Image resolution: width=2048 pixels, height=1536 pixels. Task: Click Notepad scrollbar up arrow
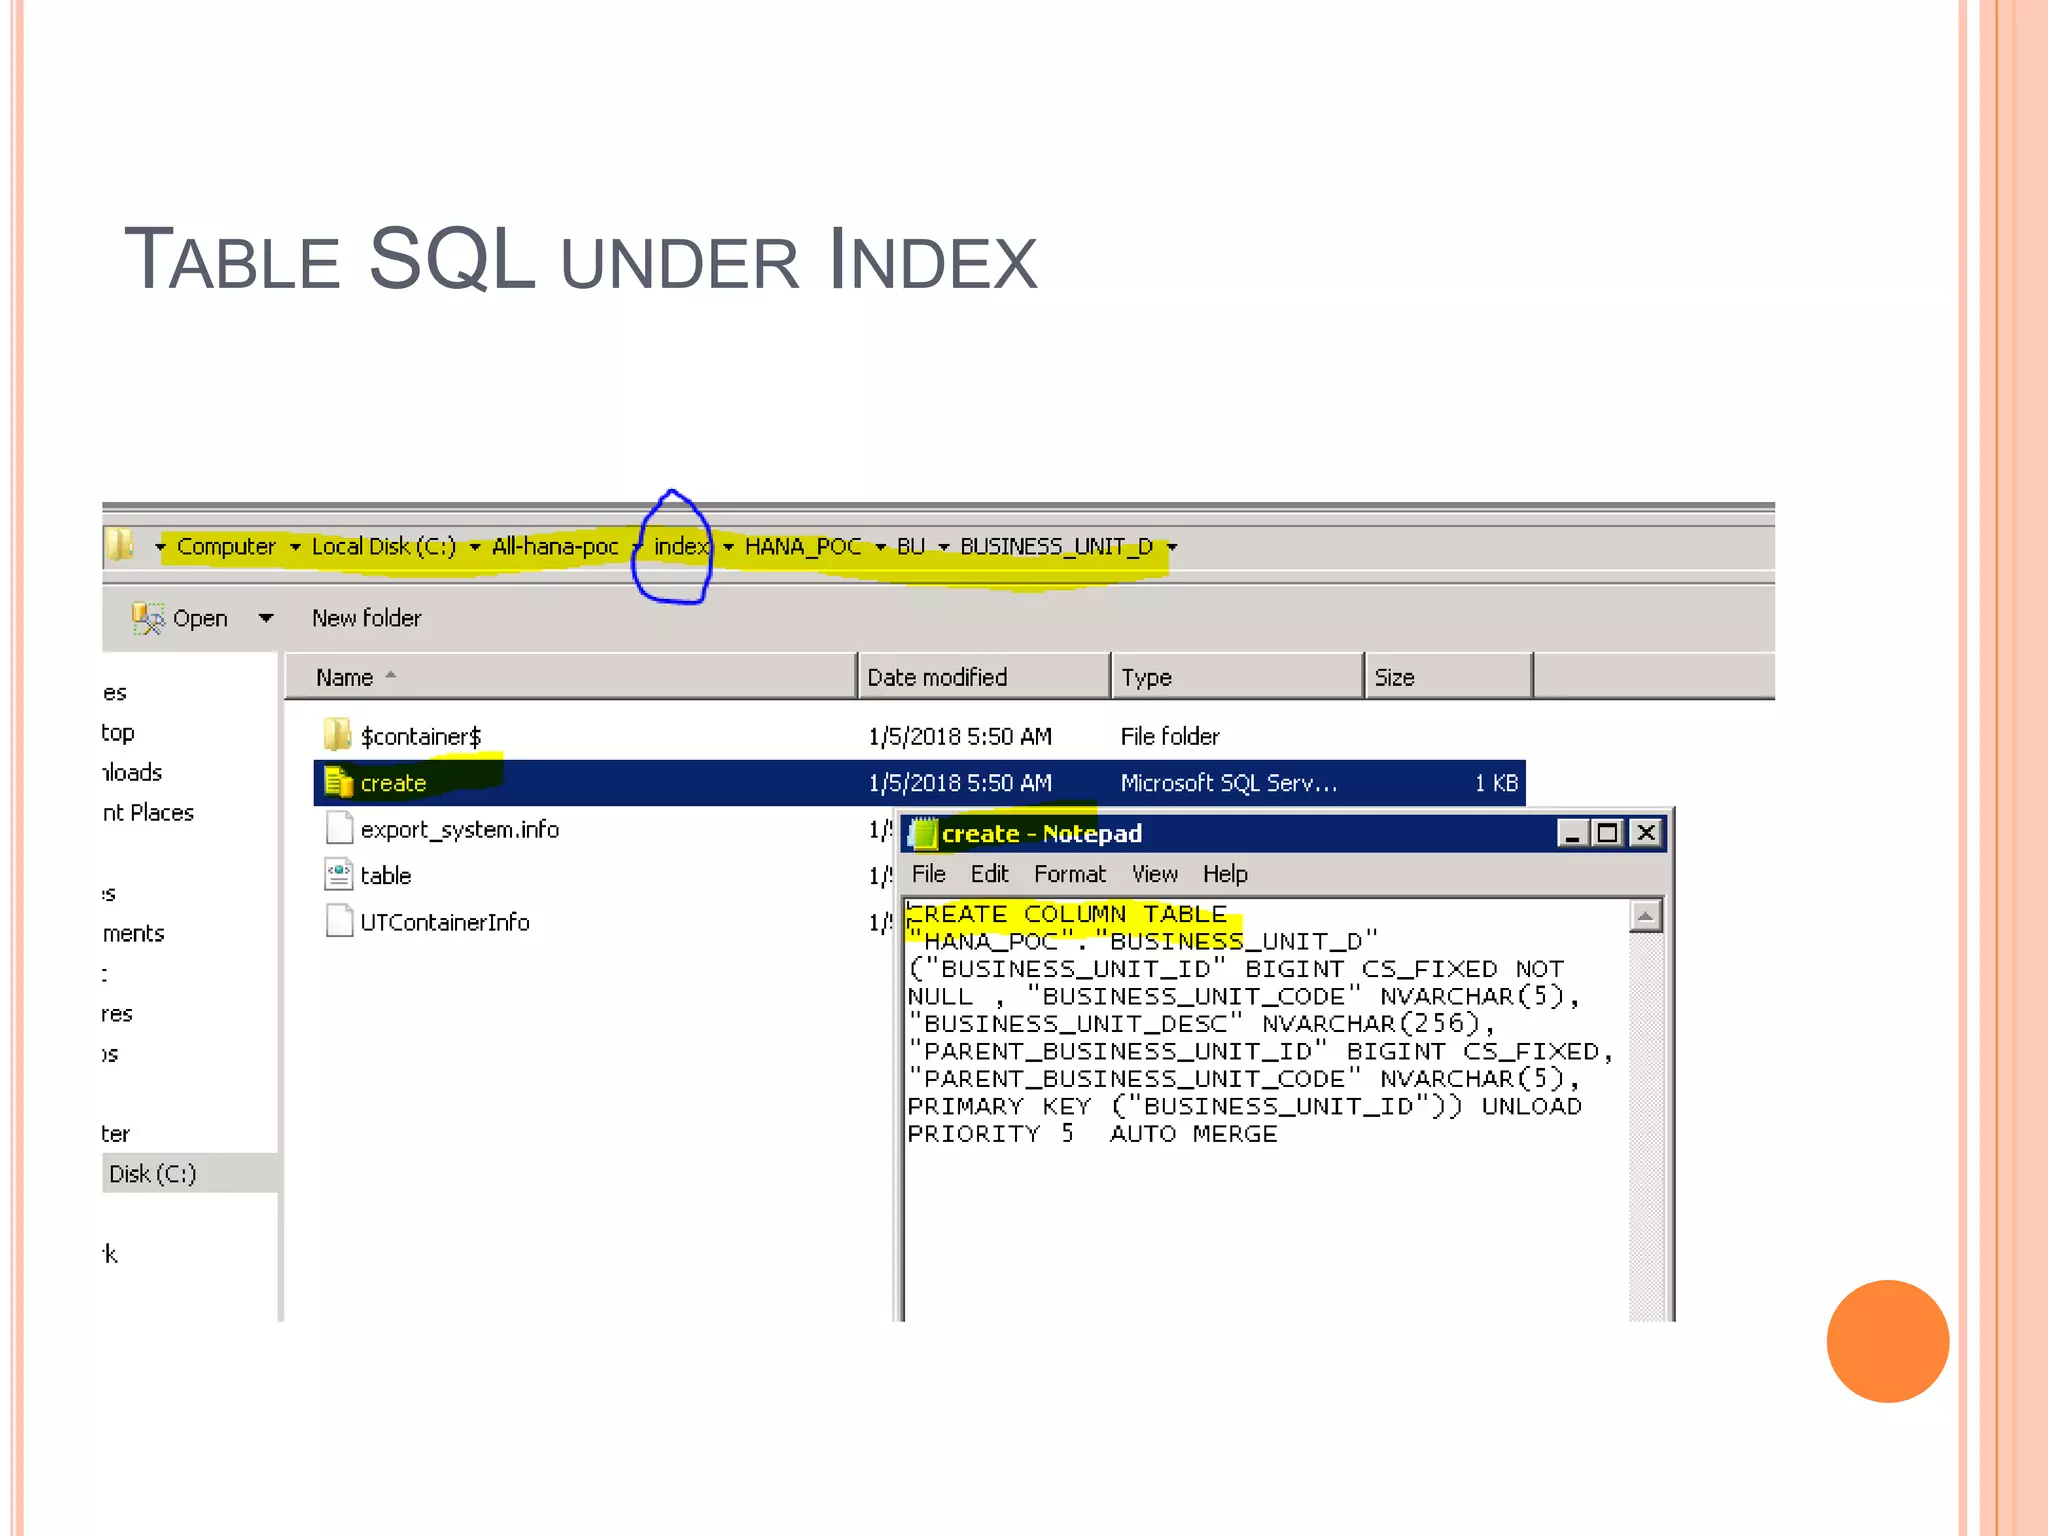pyautogui.click(x=1645, y=916)
